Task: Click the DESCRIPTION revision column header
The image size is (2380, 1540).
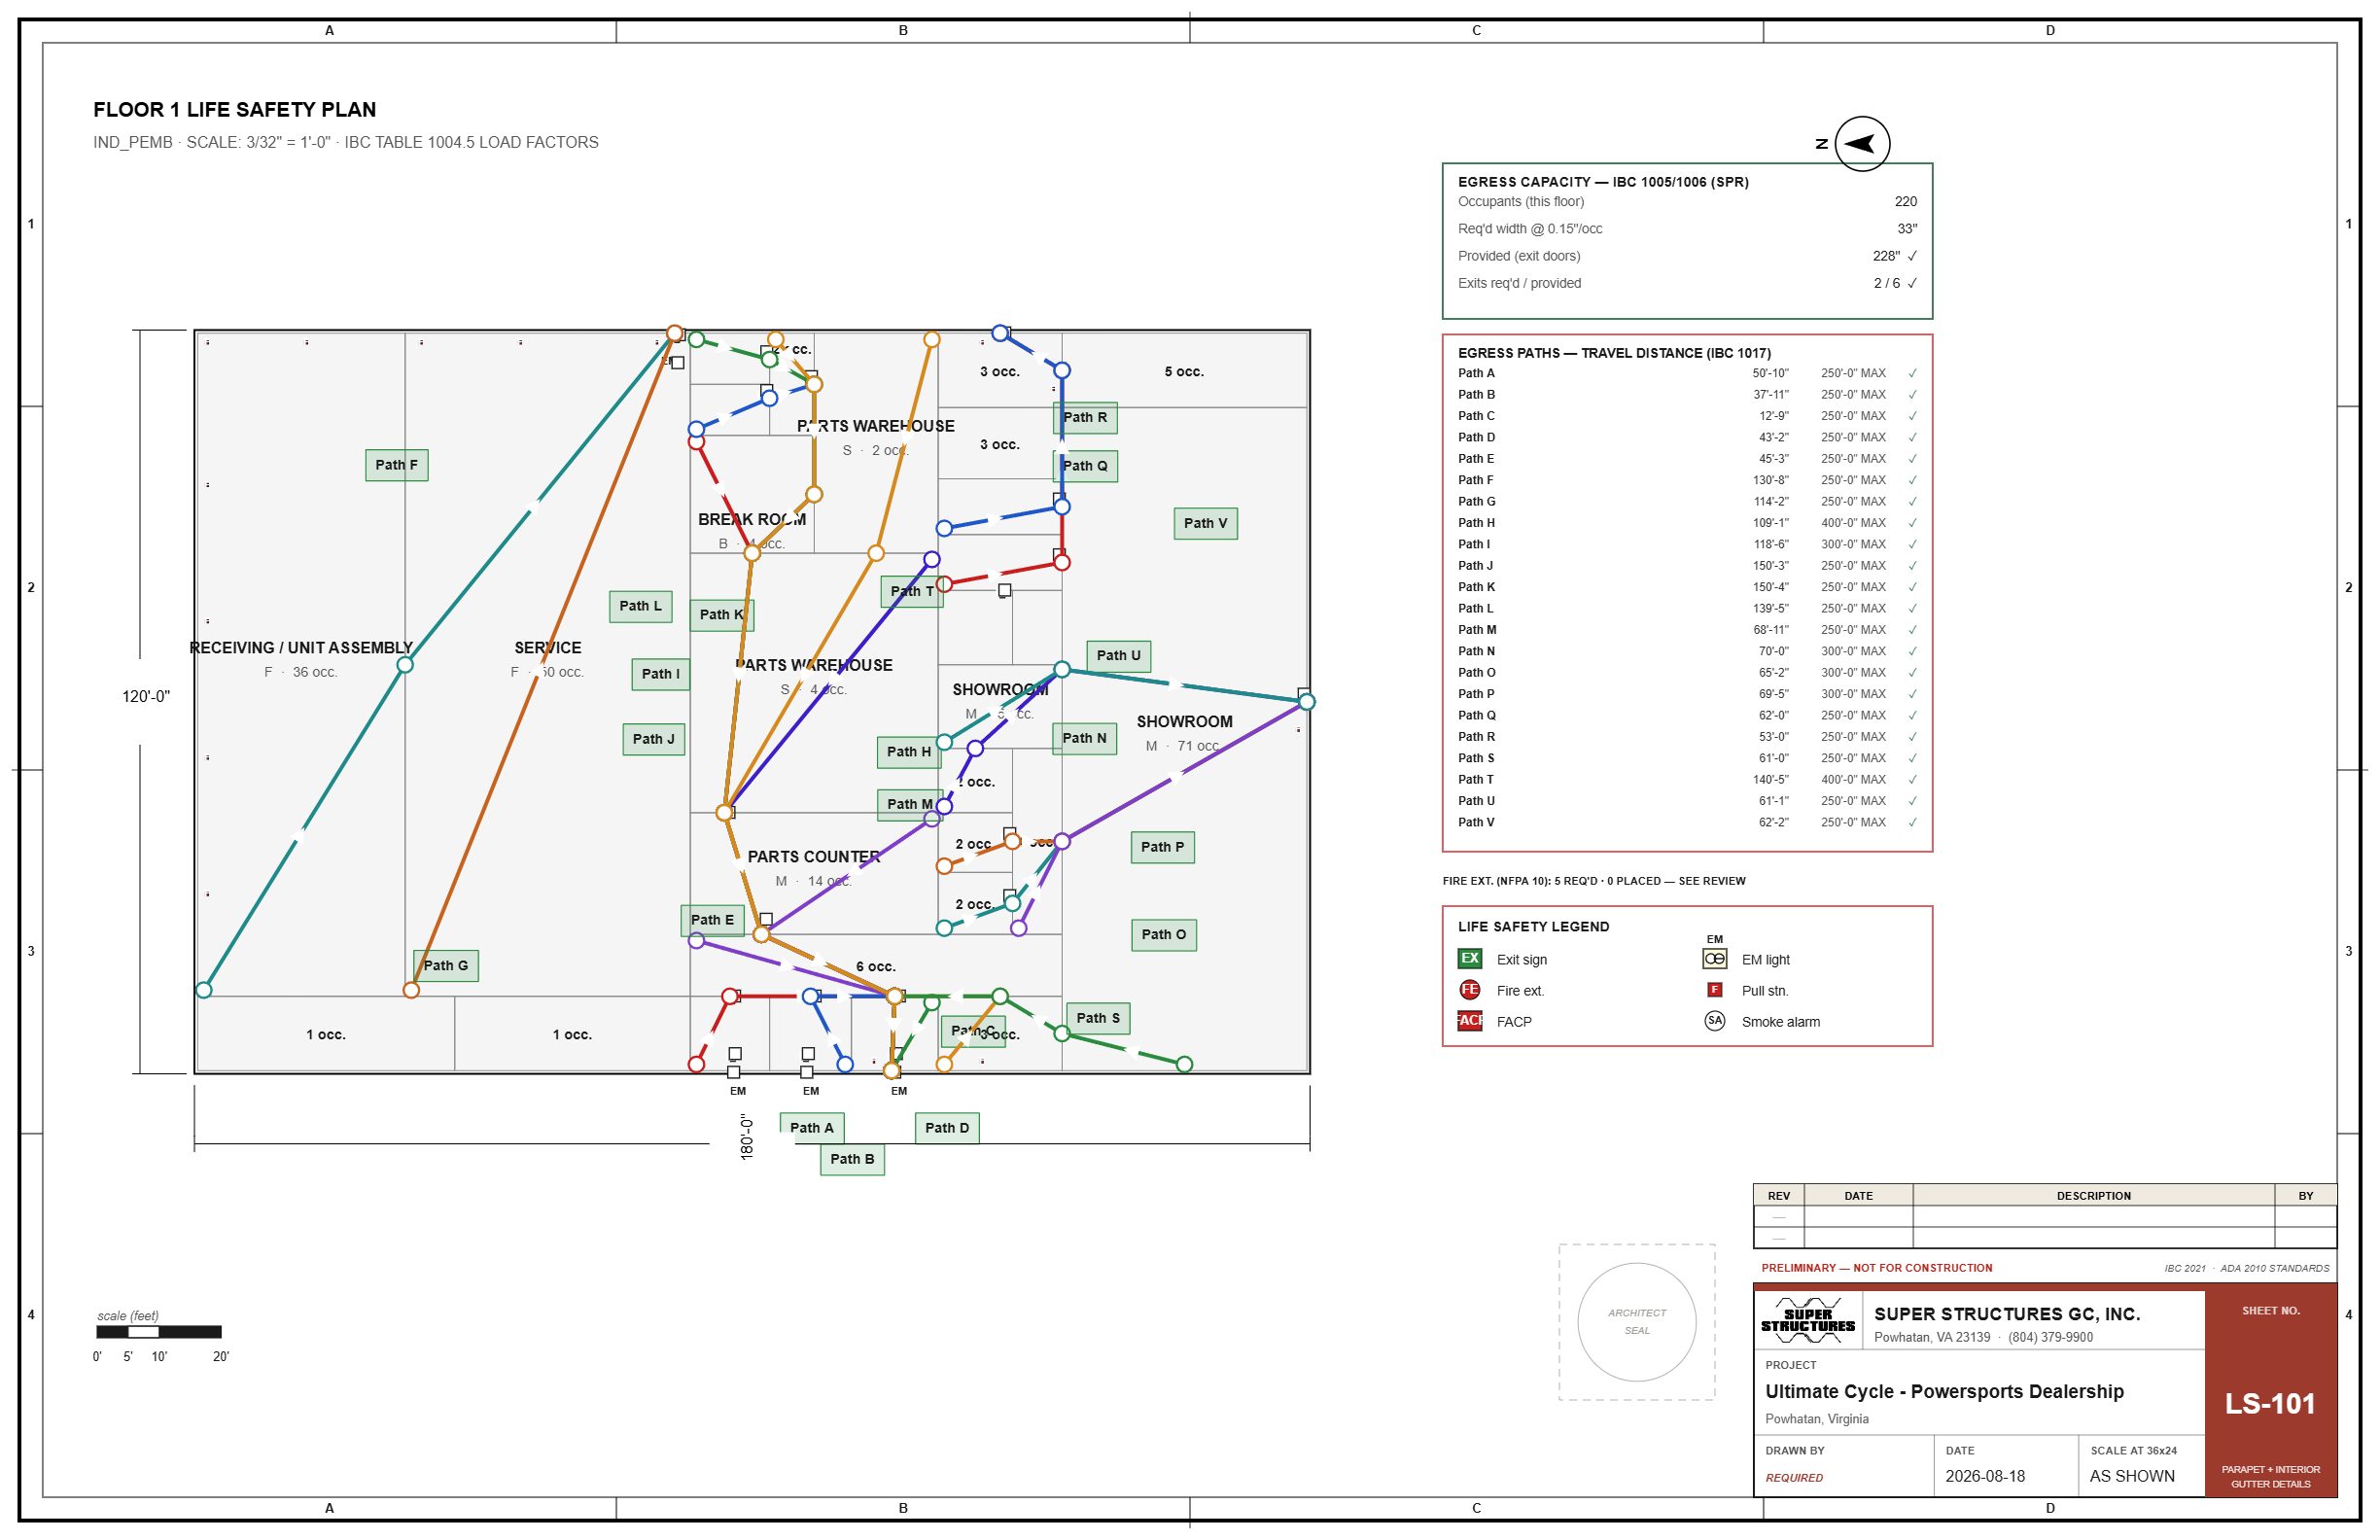Action: pos(2093,1196)
